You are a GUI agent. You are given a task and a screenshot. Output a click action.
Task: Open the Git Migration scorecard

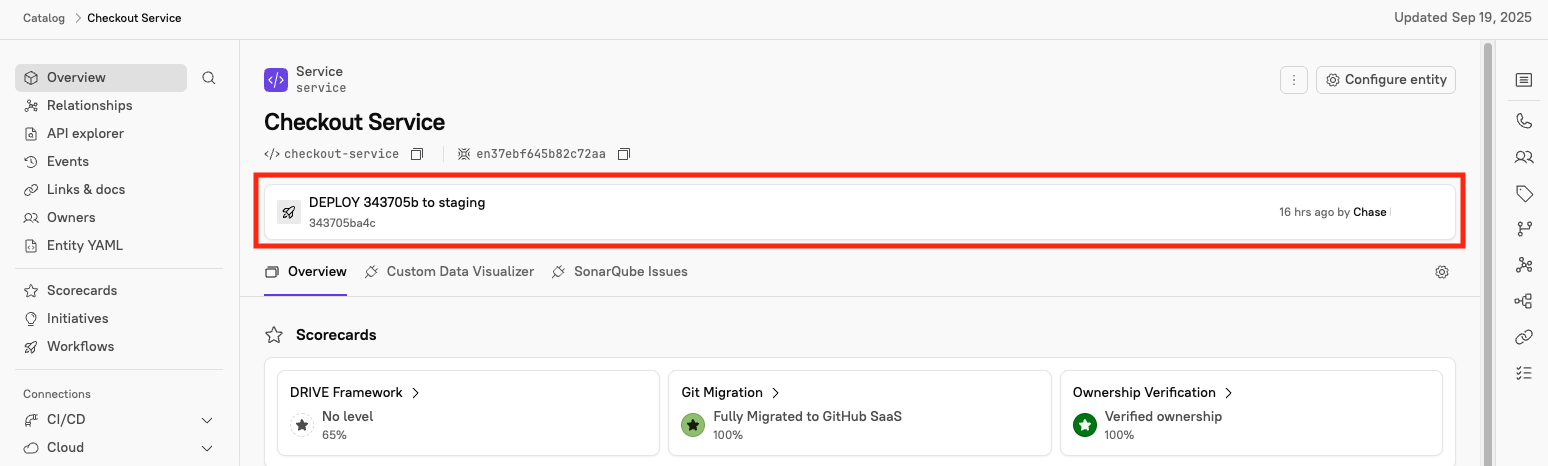[x=730, y=393]
